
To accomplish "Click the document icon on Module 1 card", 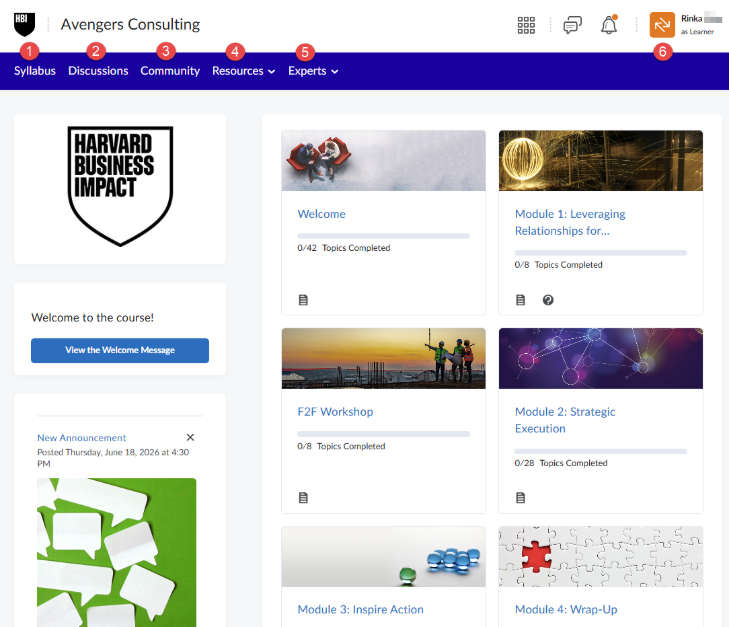I will coord(521,300).
